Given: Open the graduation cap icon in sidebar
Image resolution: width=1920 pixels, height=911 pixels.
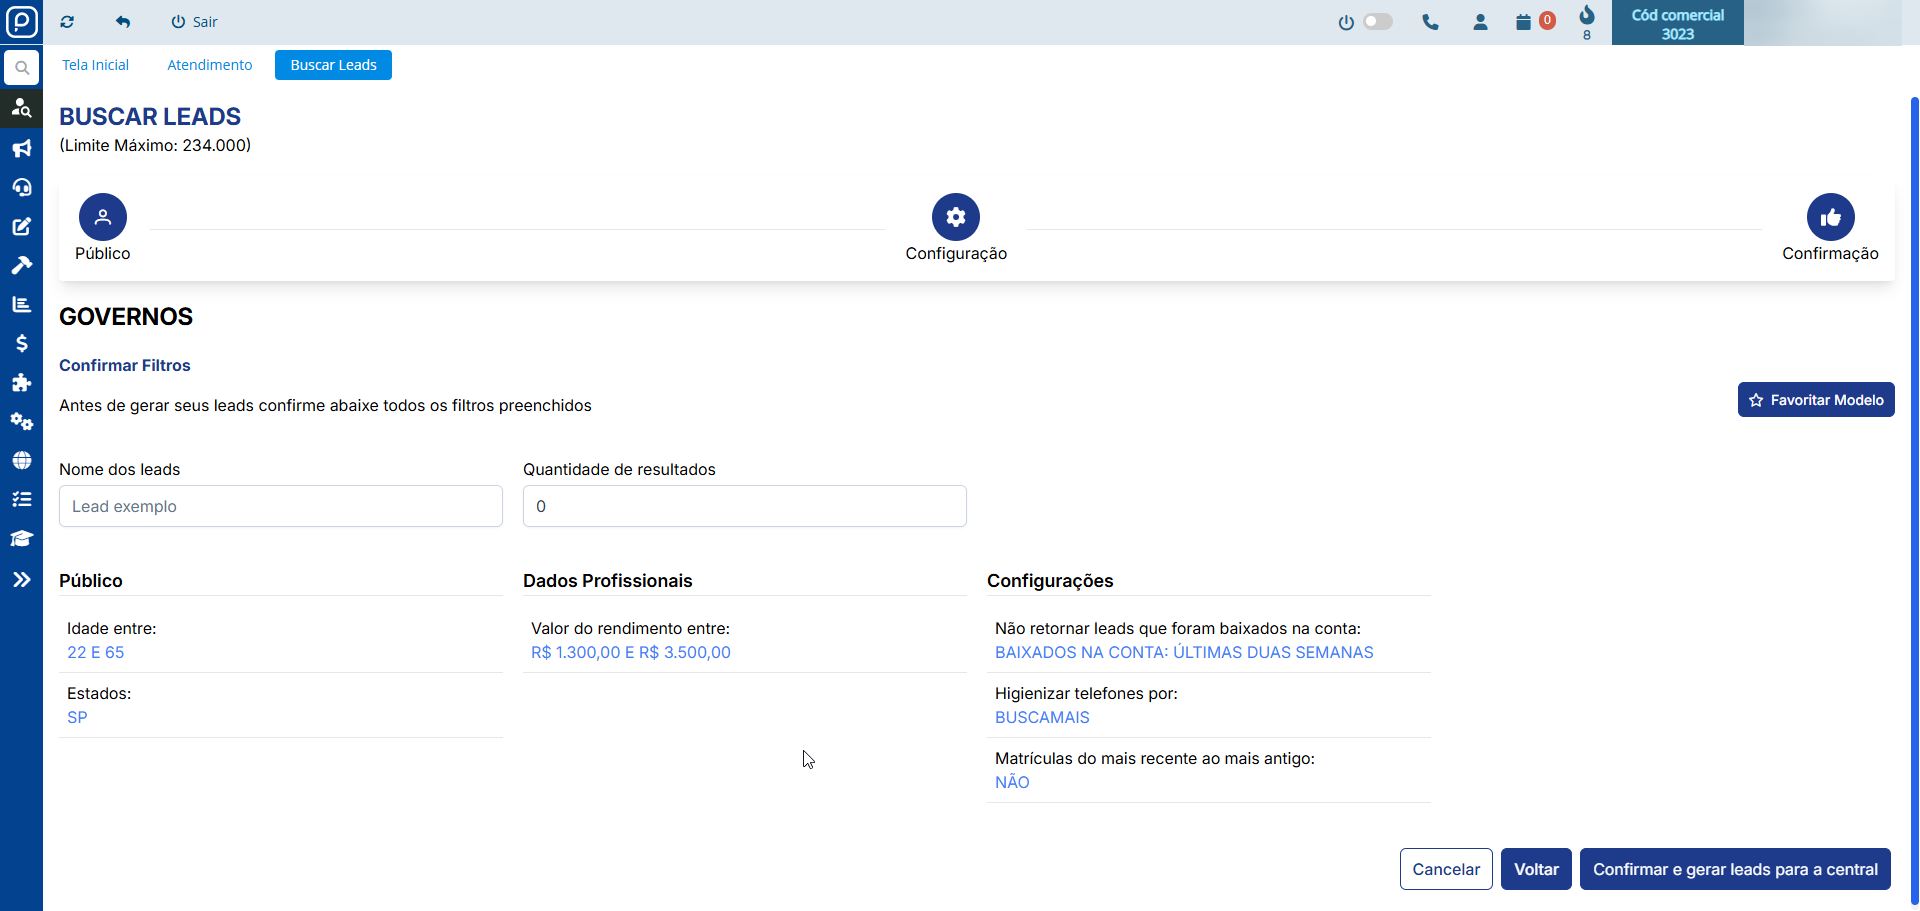Looking at the screenshot, I should (x=21, y=539).
